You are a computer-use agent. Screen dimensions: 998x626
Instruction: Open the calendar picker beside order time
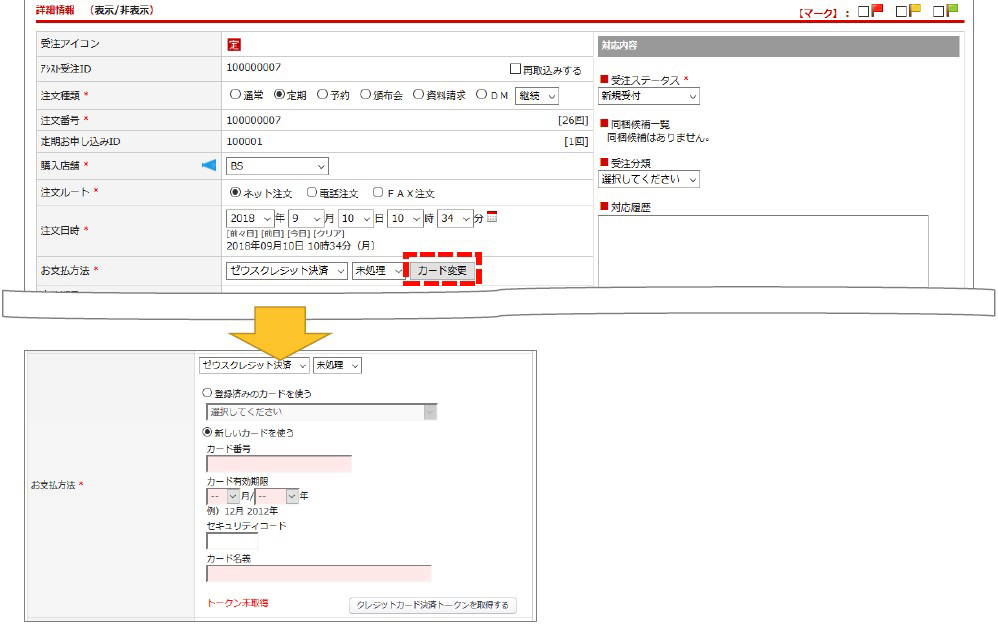click(x=491, y=217)
